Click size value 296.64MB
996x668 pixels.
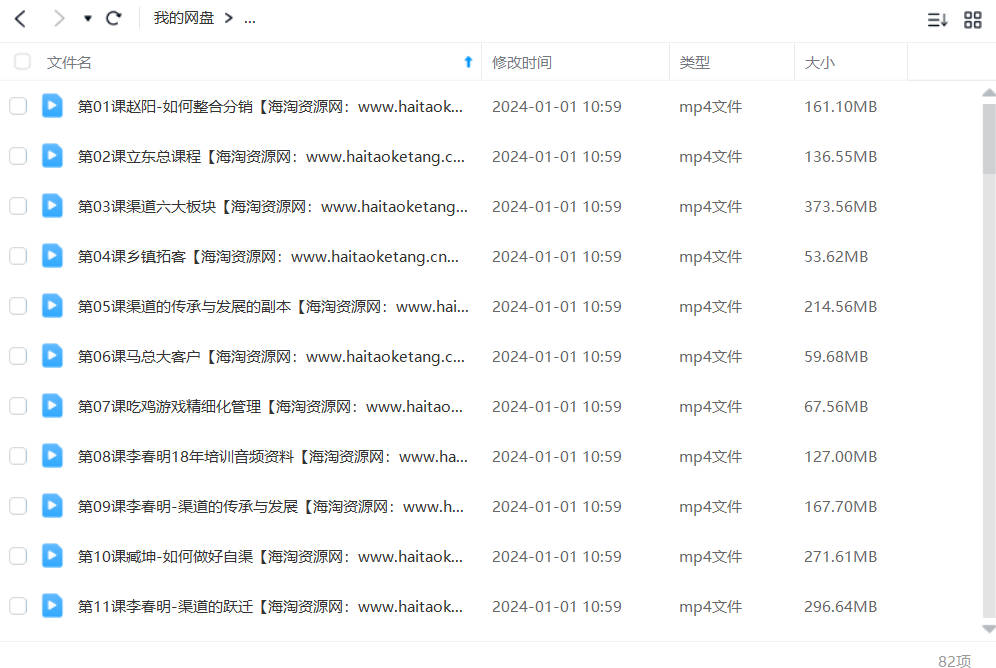pyautogui.click(x=840, y=606)
